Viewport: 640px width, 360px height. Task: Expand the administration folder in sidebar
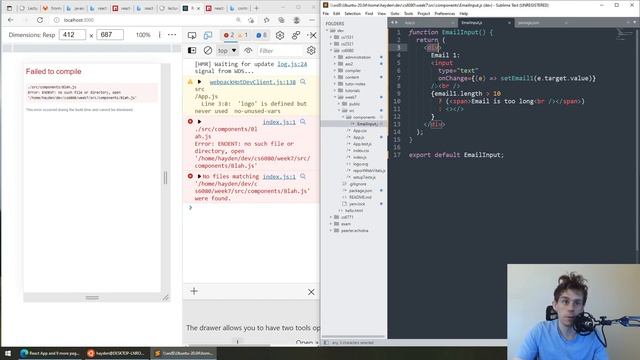335,57
